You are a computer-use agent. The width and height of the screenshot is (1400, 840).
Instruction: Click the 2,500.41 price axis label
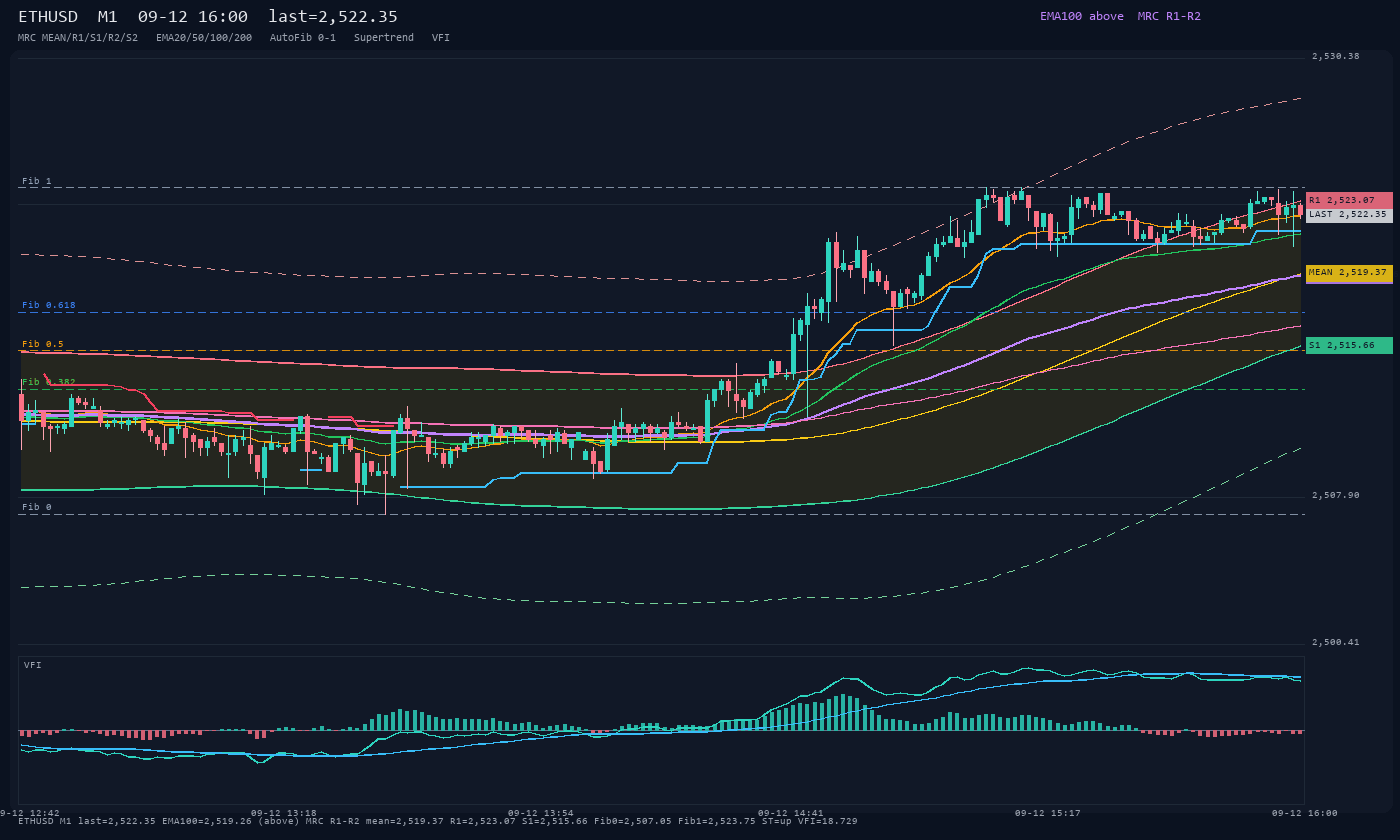tap(1336, 642)
